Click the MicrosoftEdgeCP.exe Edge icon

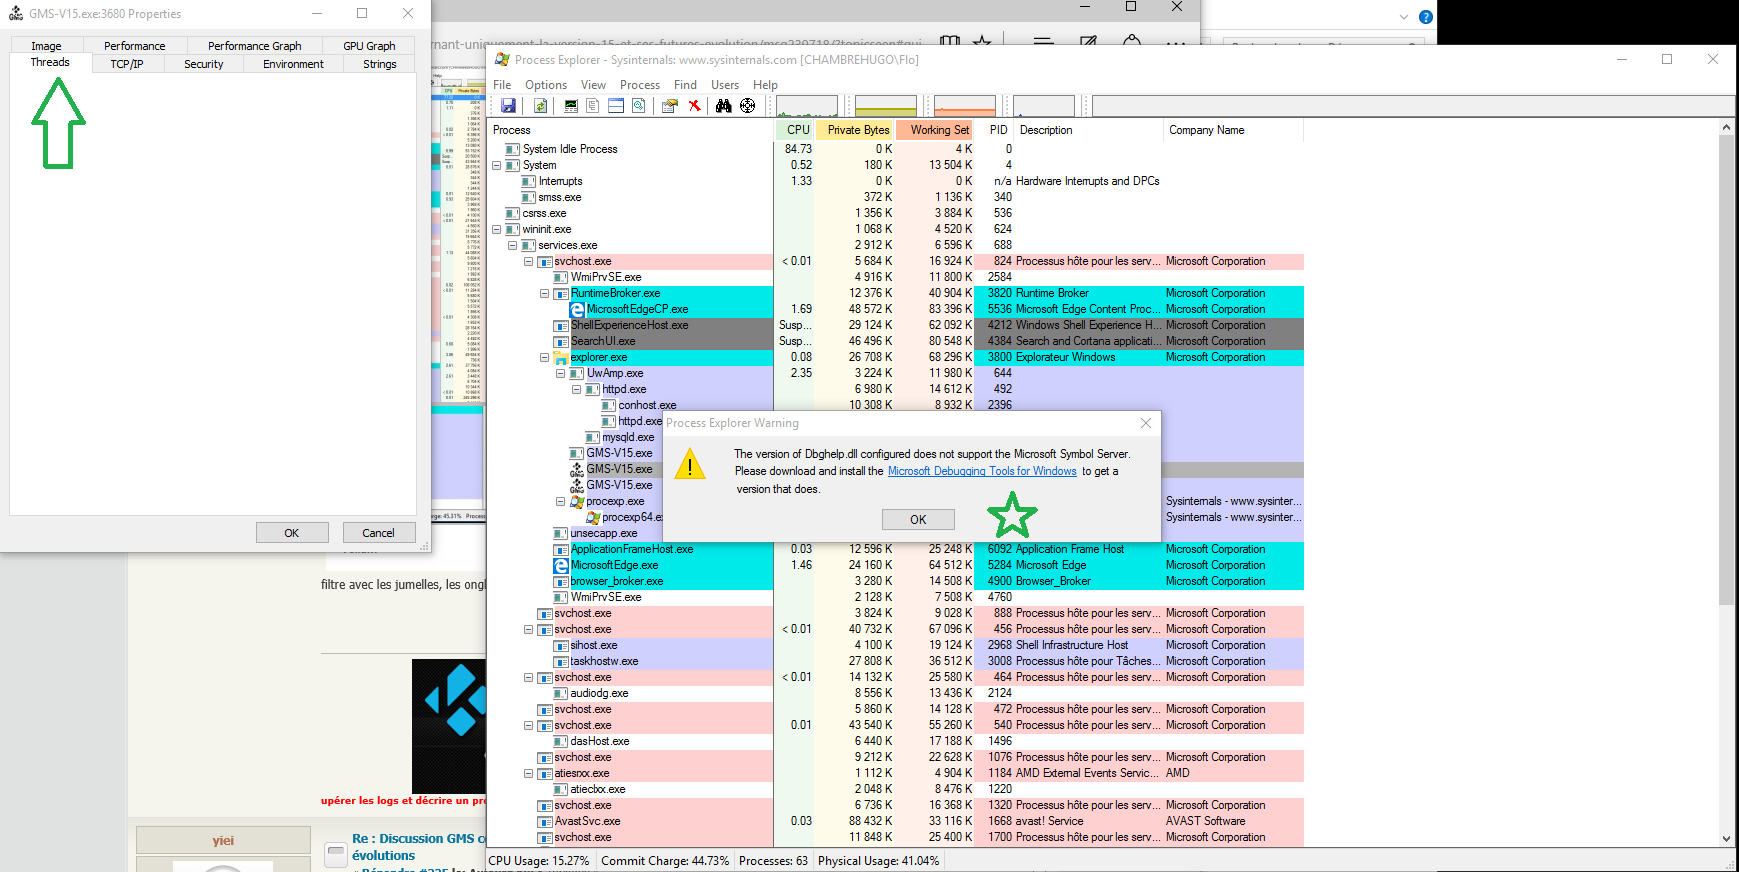577,309
